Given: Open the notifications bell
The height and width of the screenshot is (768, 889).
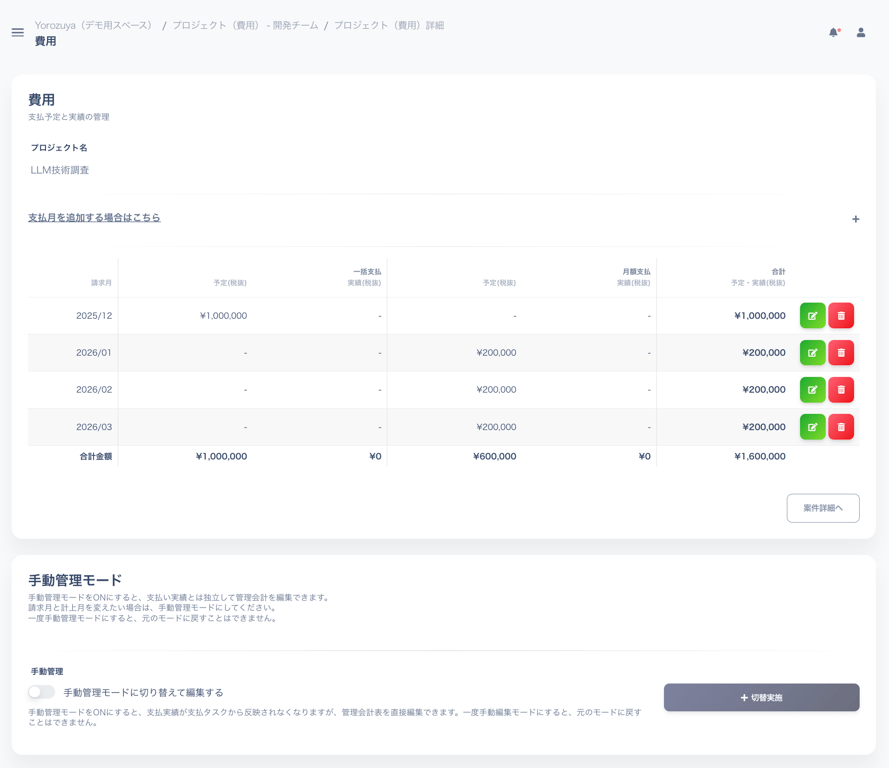Looking at the screenshot, I should pos(833,32).
